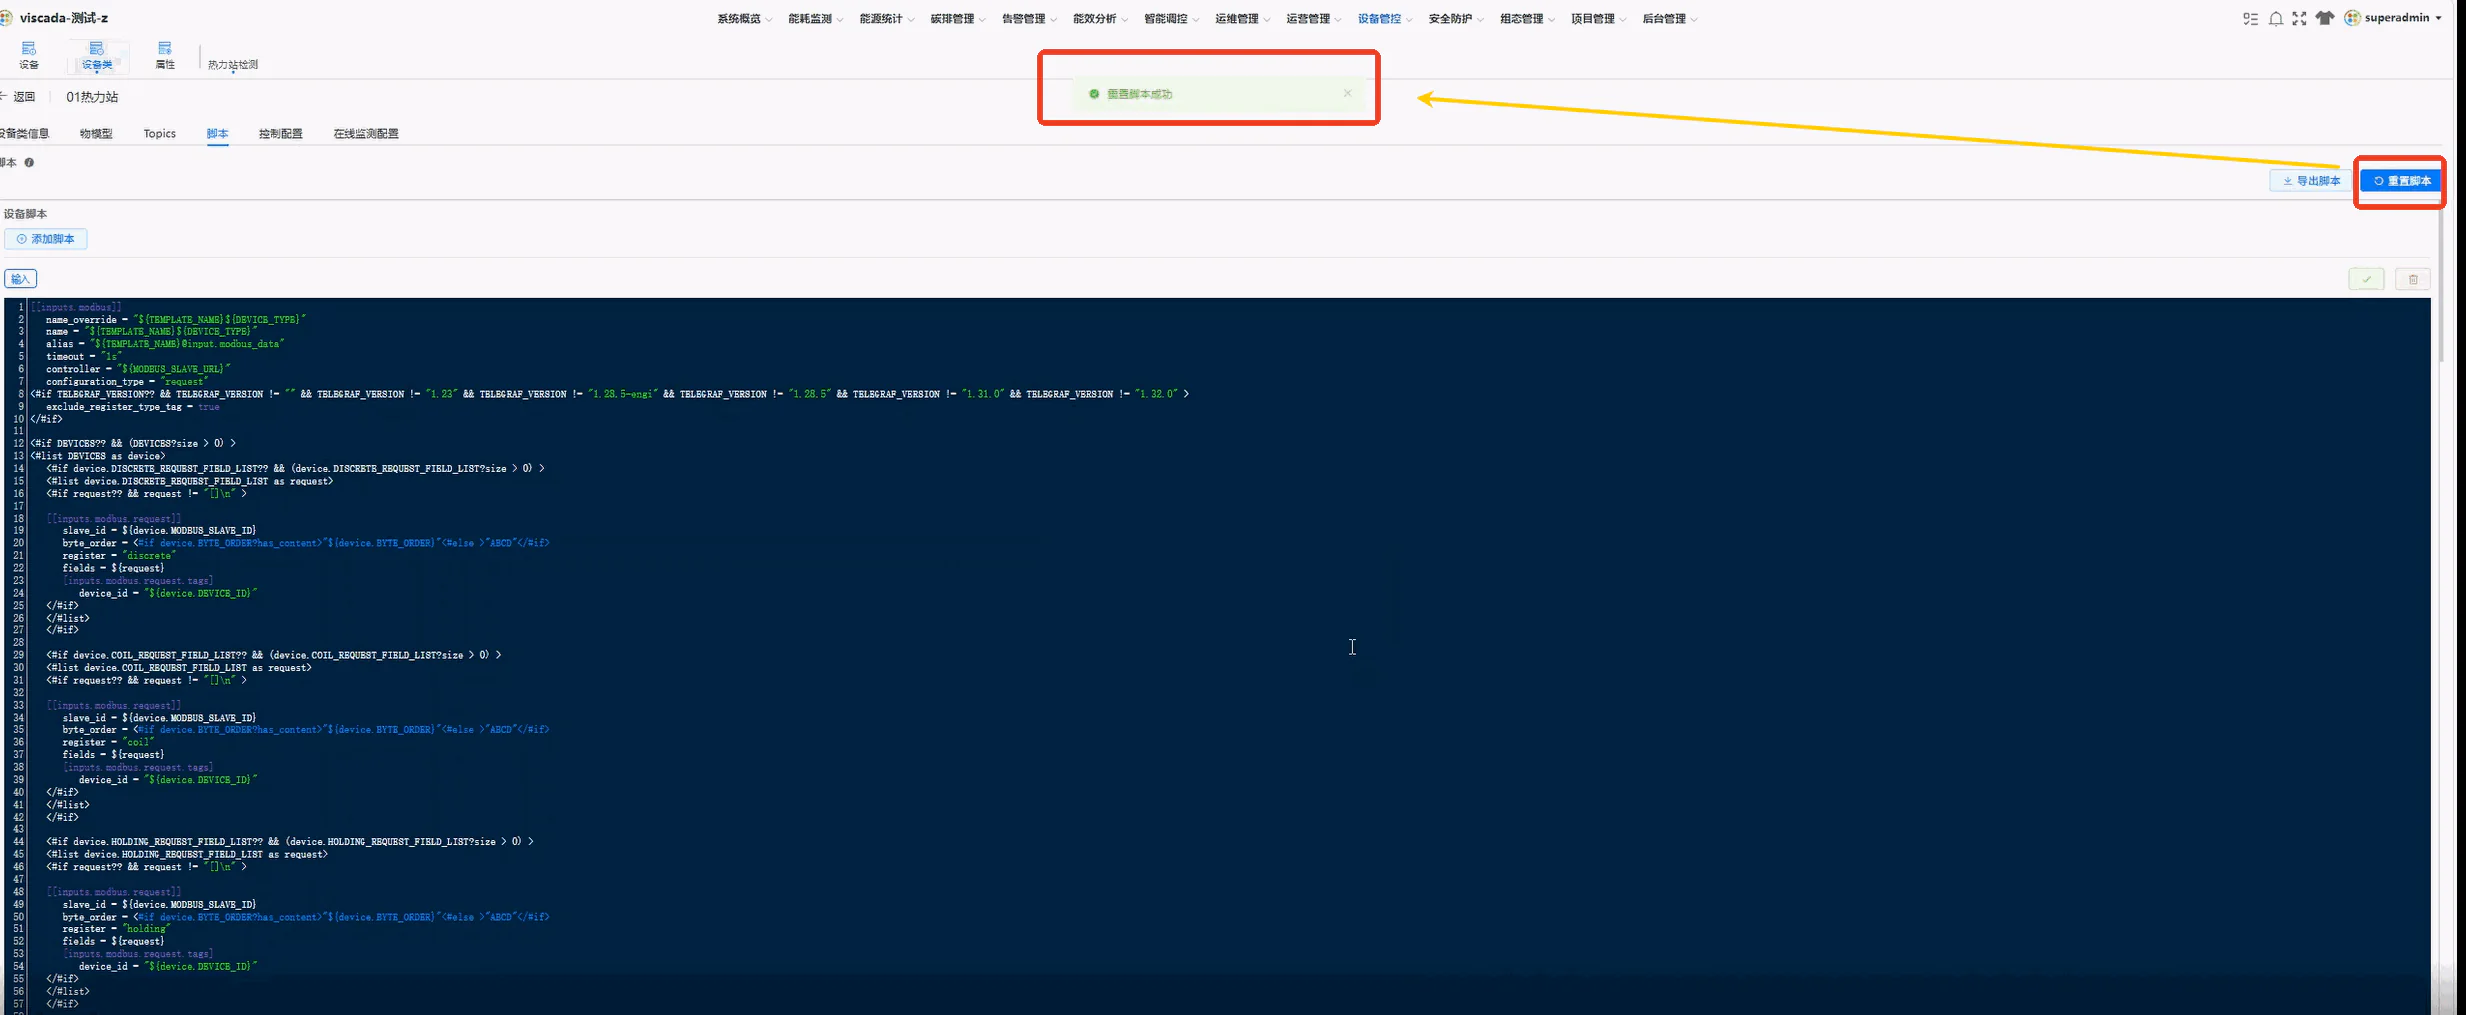2466x1015 pixels.
Task: Click the 重置脚本 button
Action: click(x=2401, y=181)
